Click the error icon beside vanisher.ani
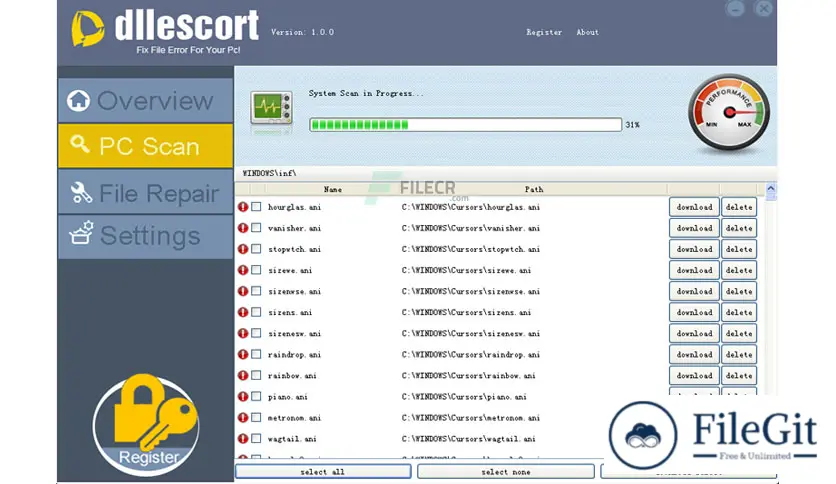The height and width of the screenshot is (484, 836). (x=243, y=228)
